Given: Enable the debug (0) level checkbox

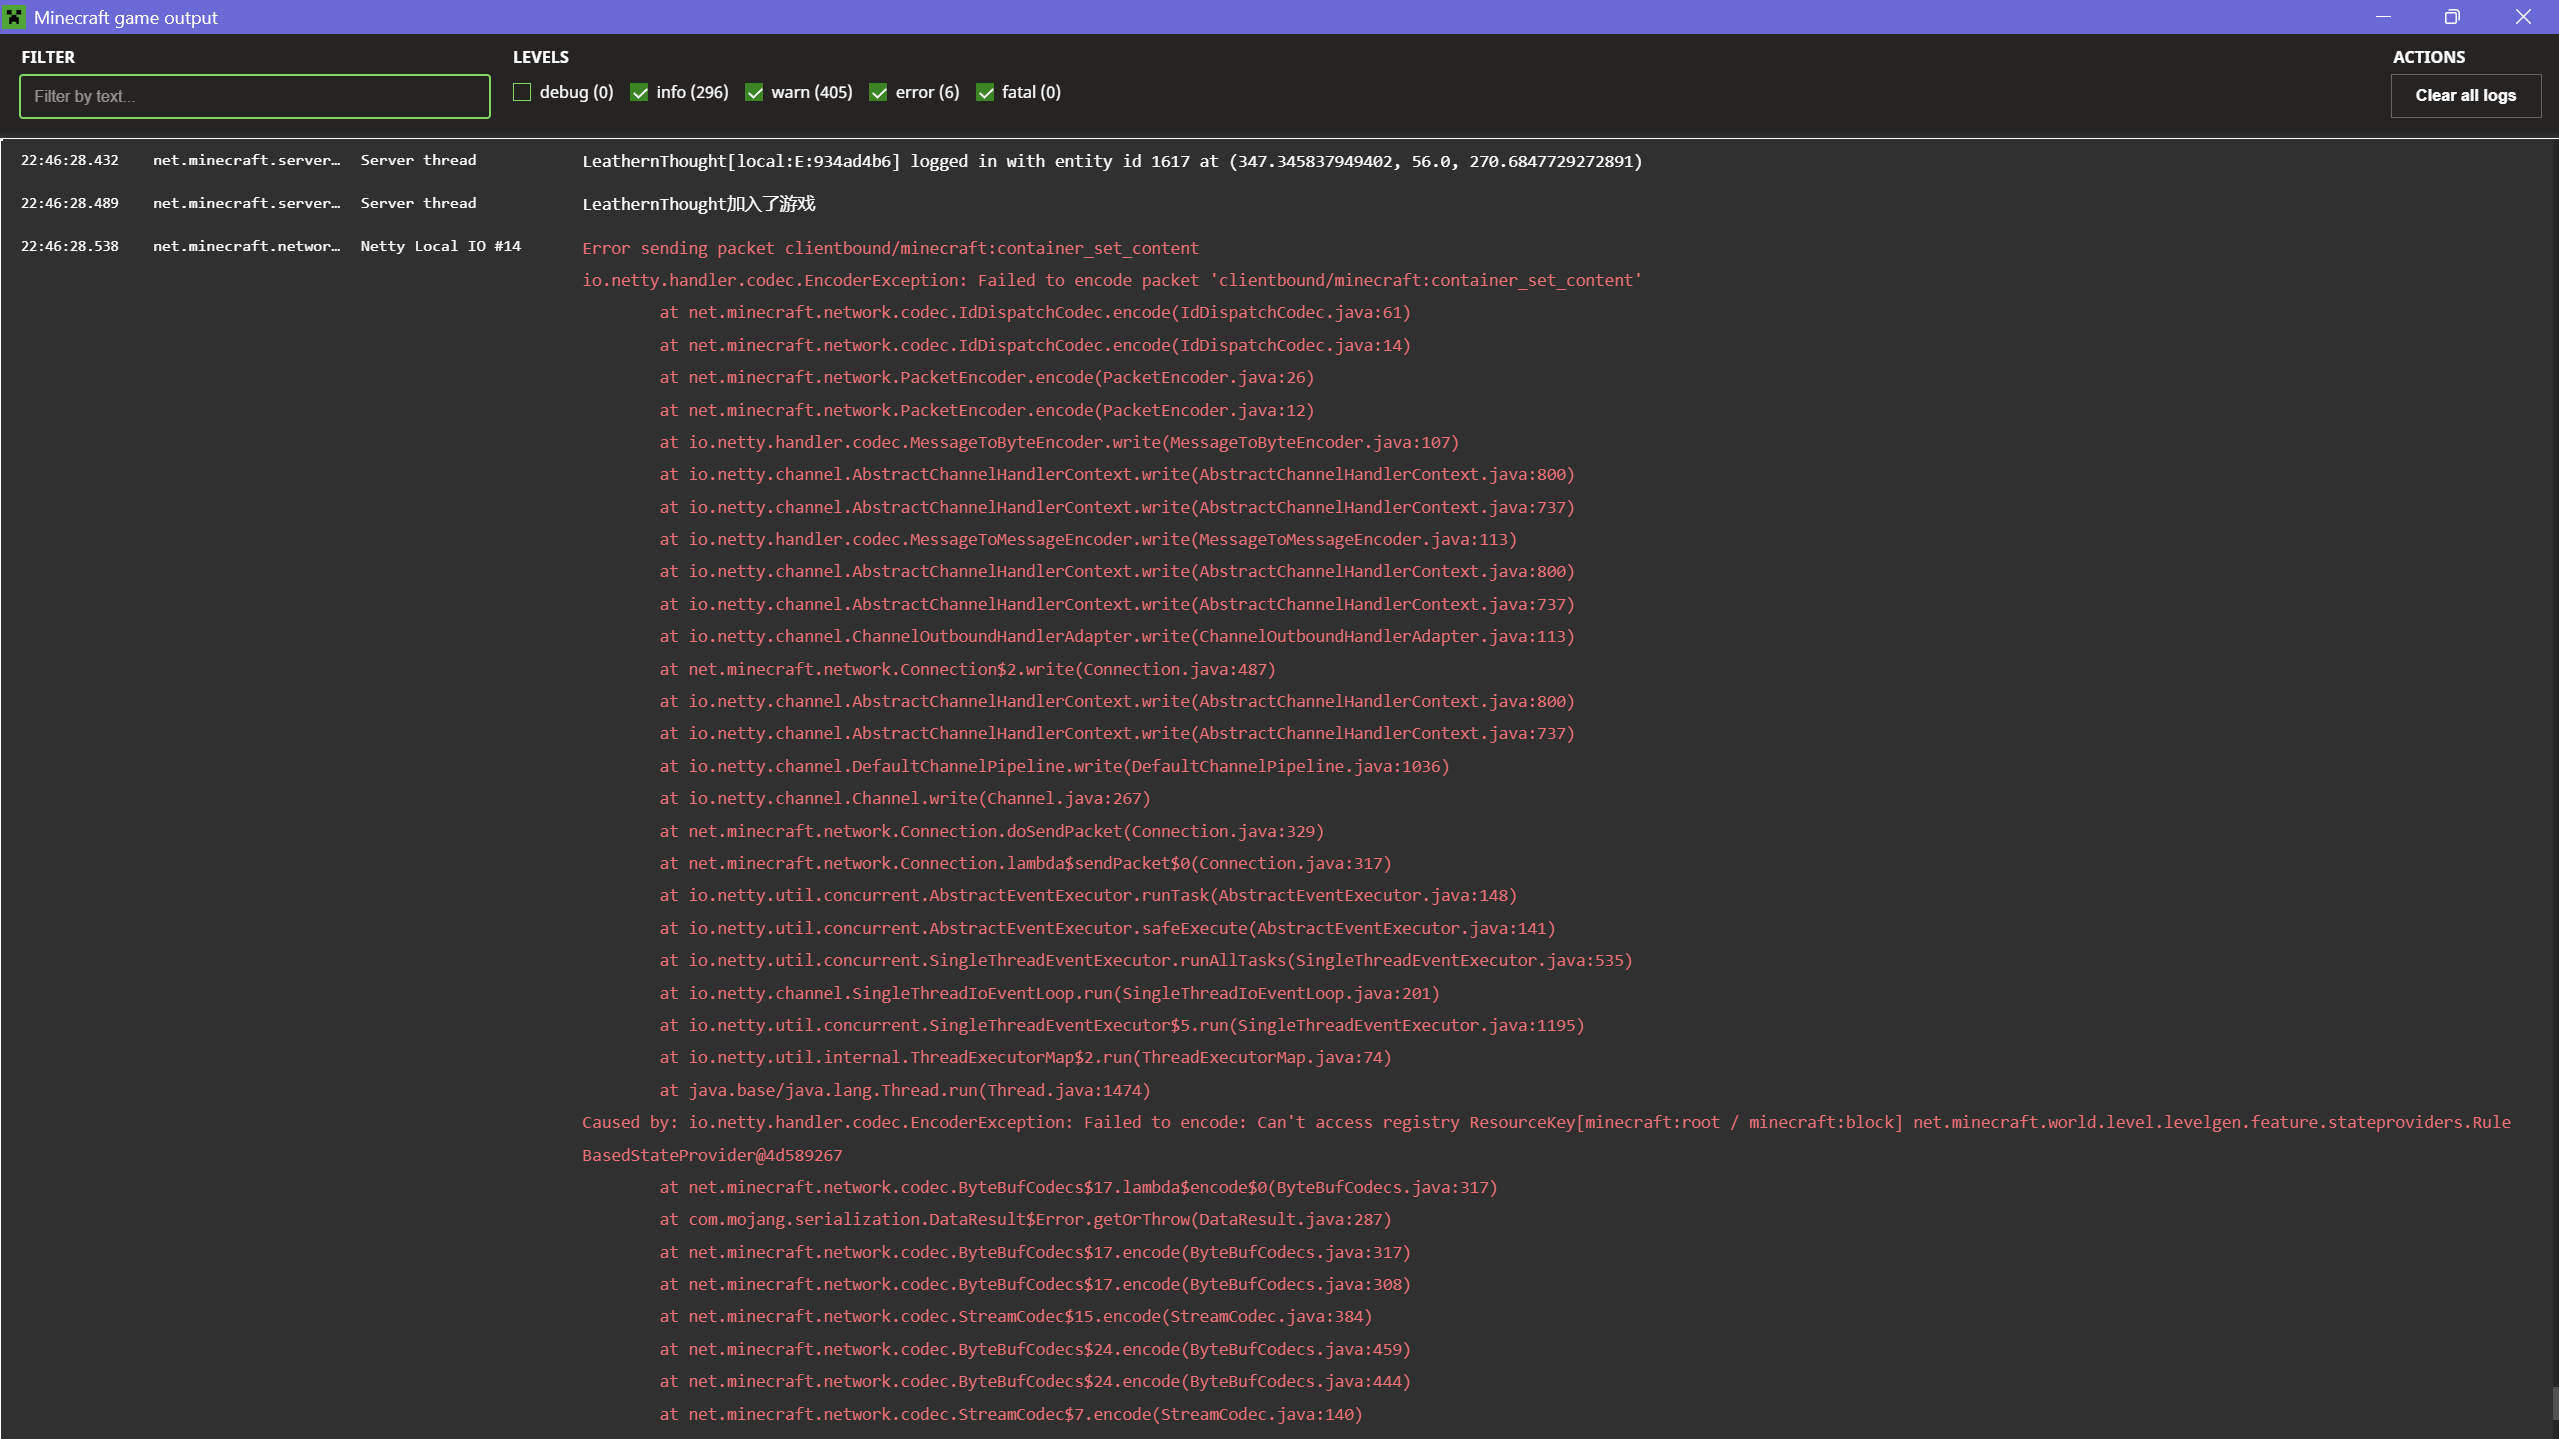Looking at the screenshot, I should click(522, 92).
